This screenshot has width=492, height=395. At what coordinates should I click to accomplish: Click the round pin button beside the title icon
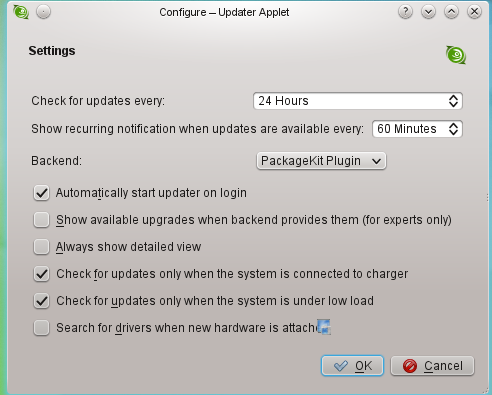tap(43, 12)
